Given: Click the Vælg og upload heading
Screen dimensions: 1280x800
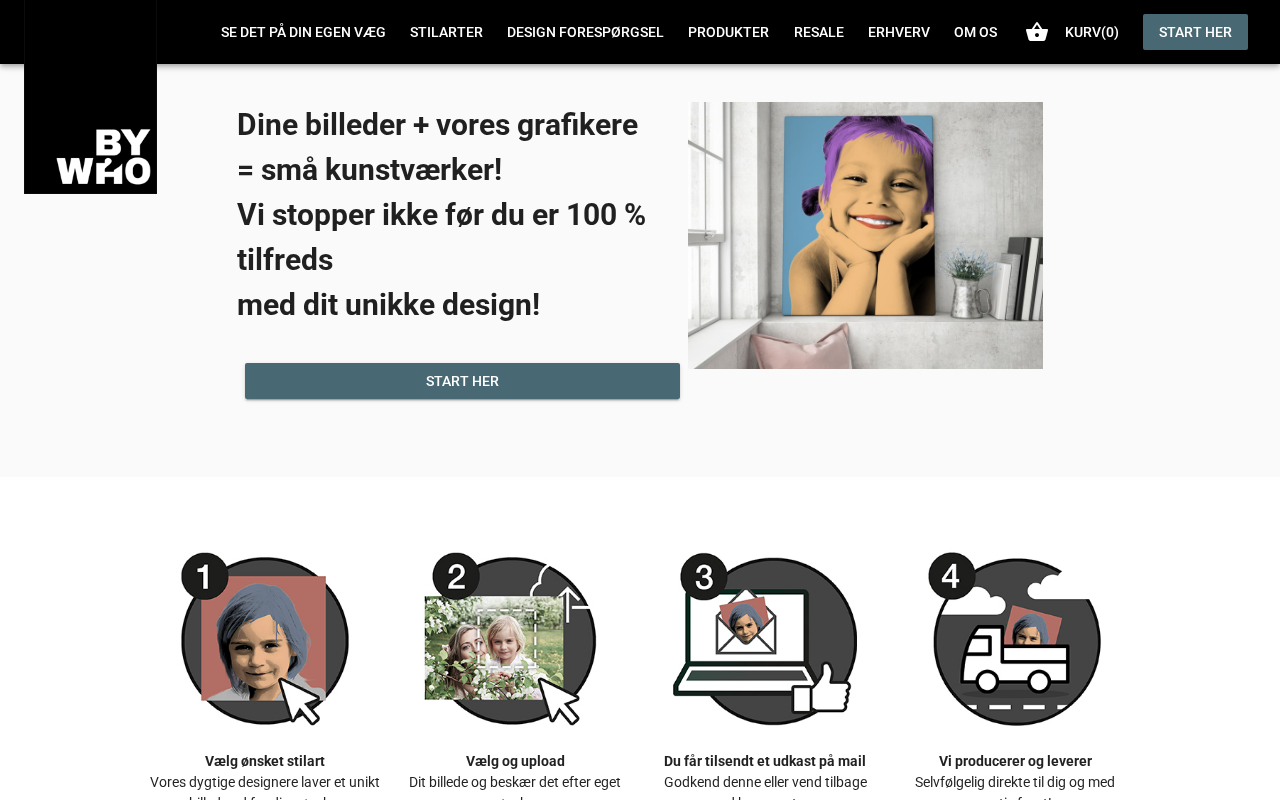Looking at the screenshot, I should point(515,761).
